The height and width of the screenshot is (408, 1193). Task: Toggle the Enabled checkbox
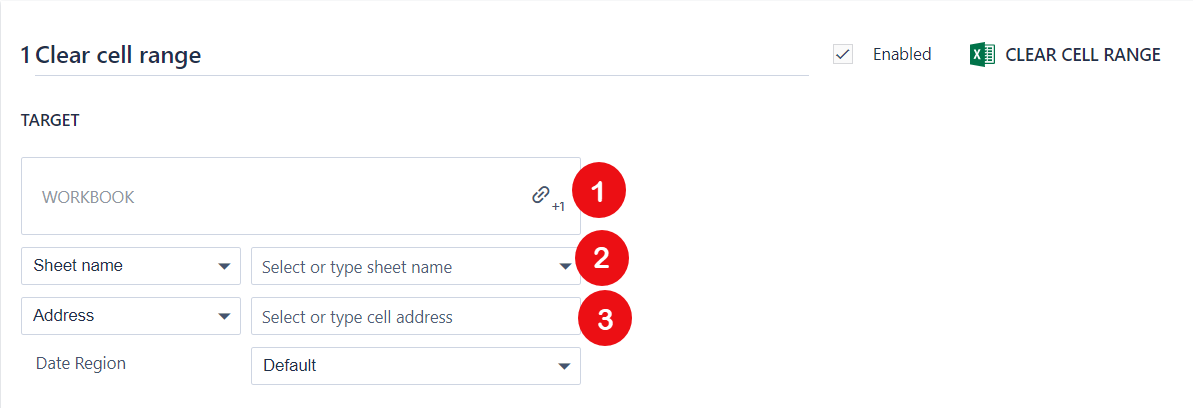click(843, 55)
